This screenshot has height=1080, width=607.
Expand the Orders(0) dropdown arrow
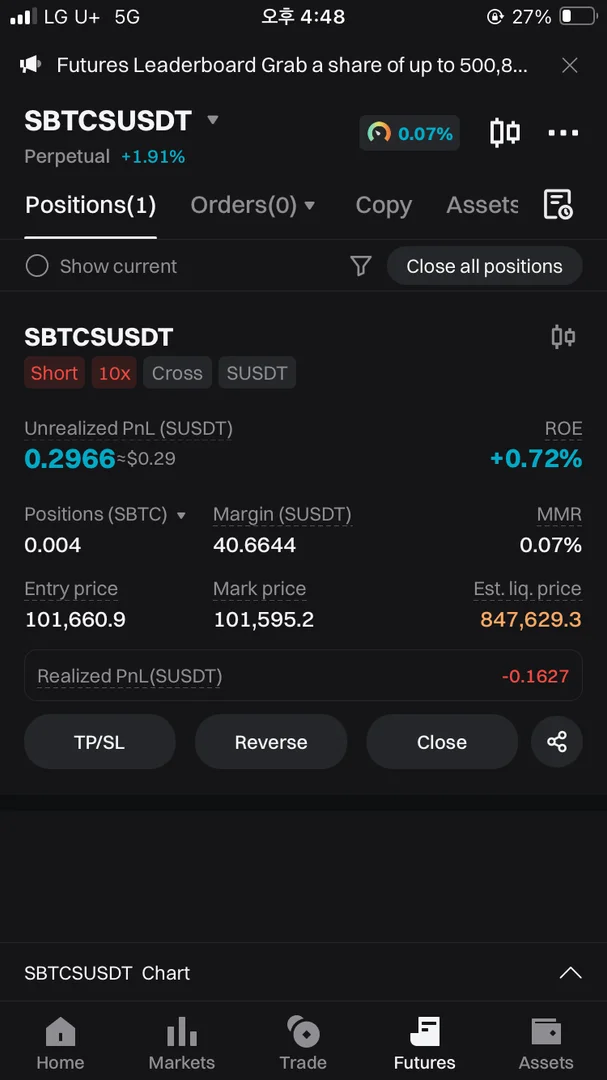click(x=310, y=206)
